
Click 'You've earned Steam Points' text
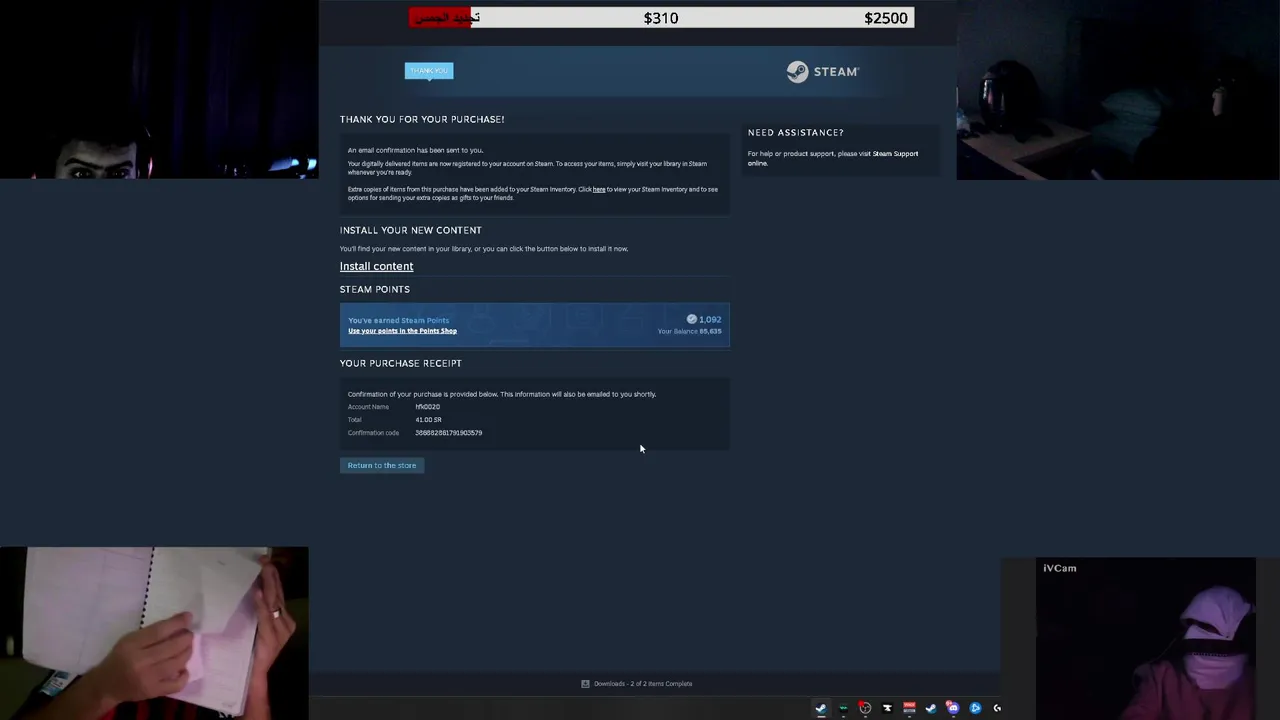click(x=398, y=320)
